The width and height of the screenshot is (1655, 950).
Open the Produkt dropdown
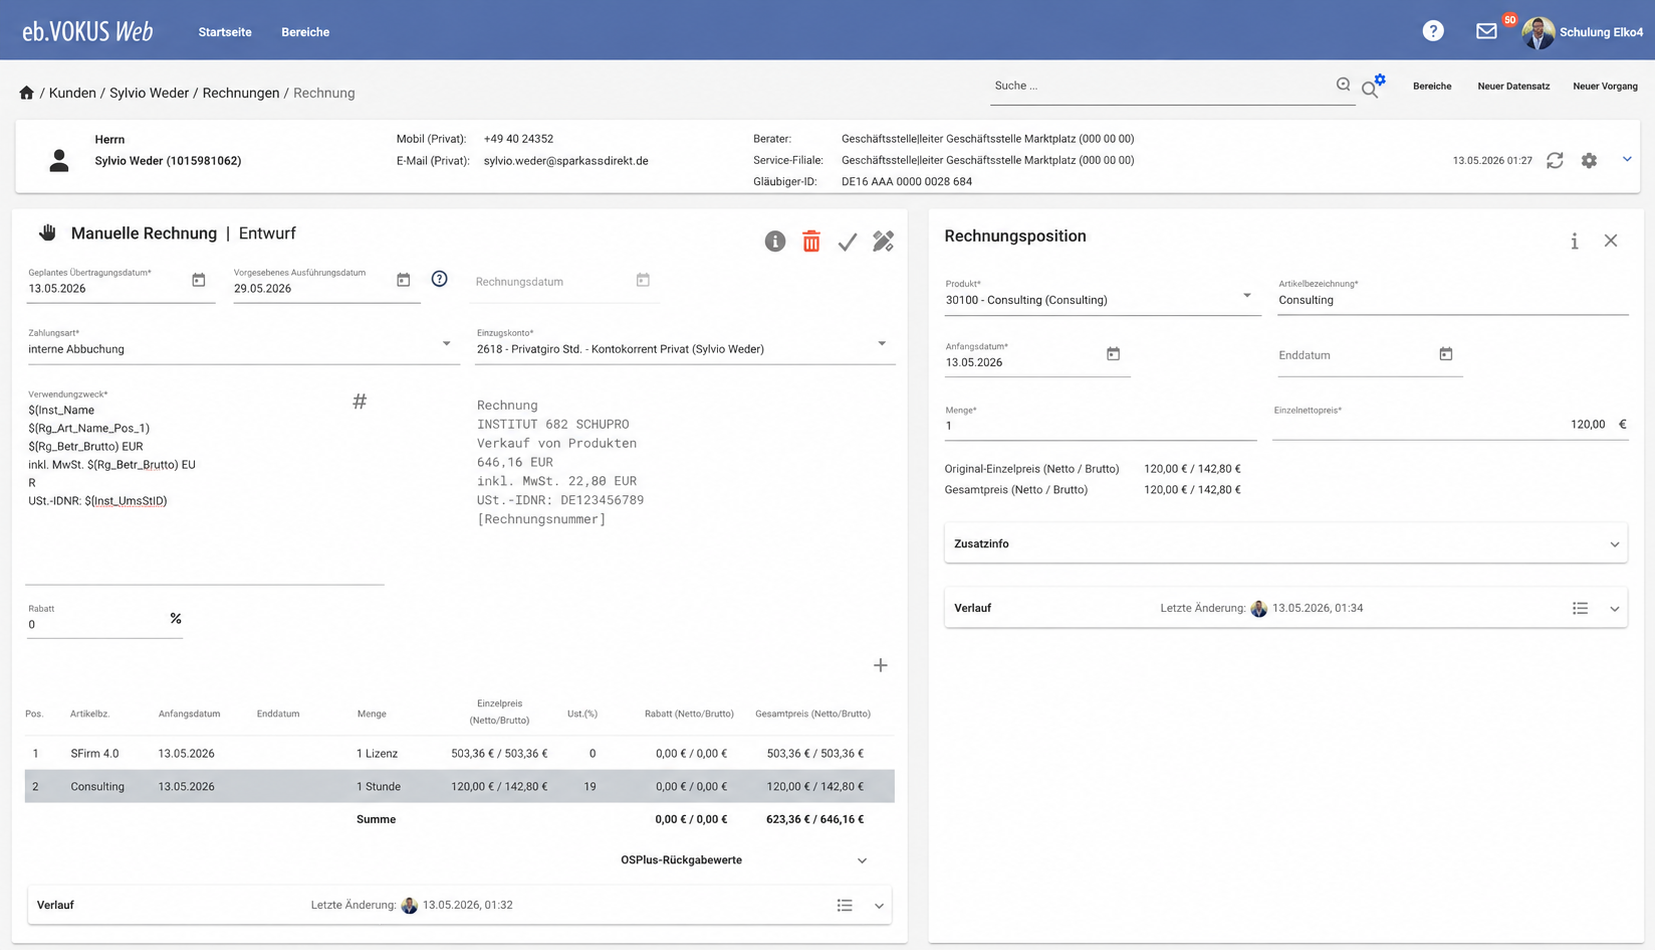[x=1102, y=296]
